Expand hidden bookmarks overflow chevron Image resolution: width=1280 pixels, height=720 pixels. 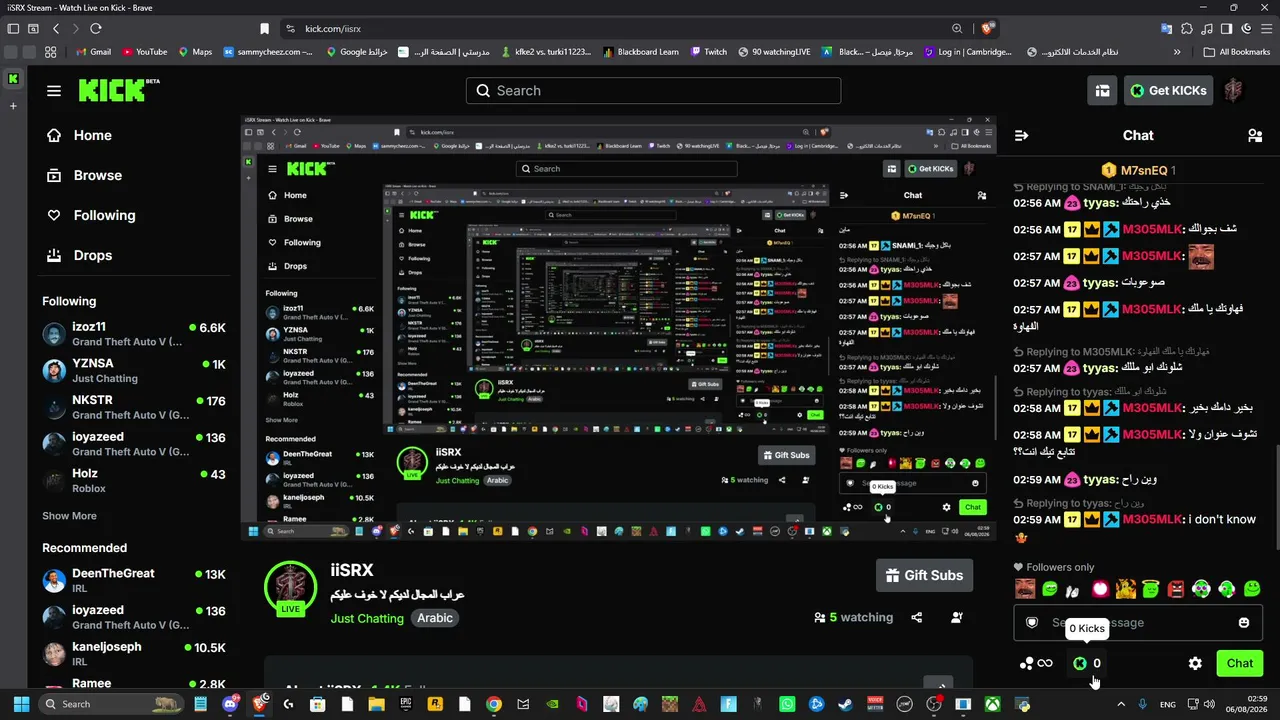1177,52
